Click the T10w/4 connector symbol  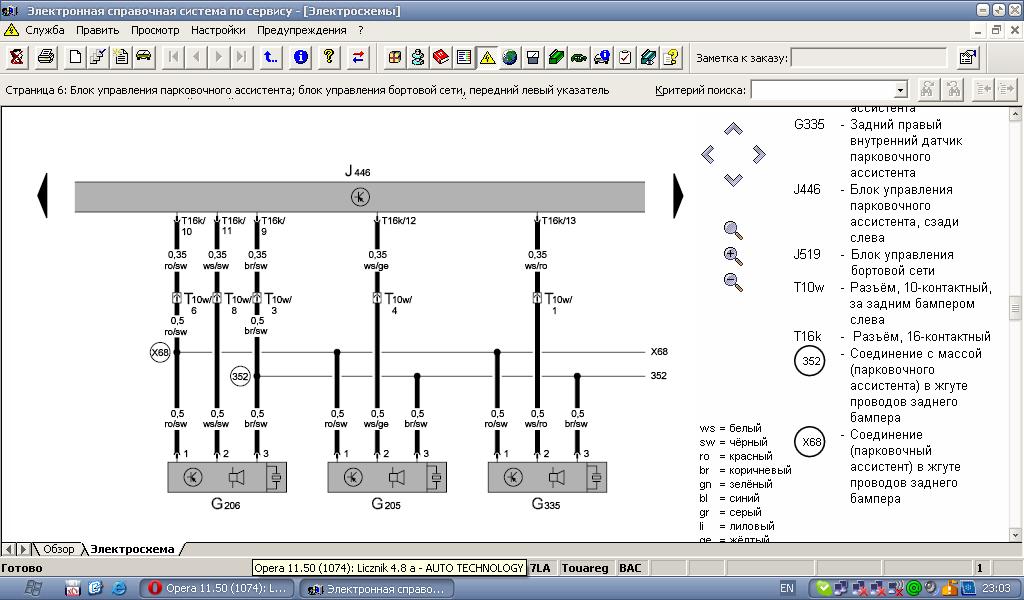pos(377,298)
